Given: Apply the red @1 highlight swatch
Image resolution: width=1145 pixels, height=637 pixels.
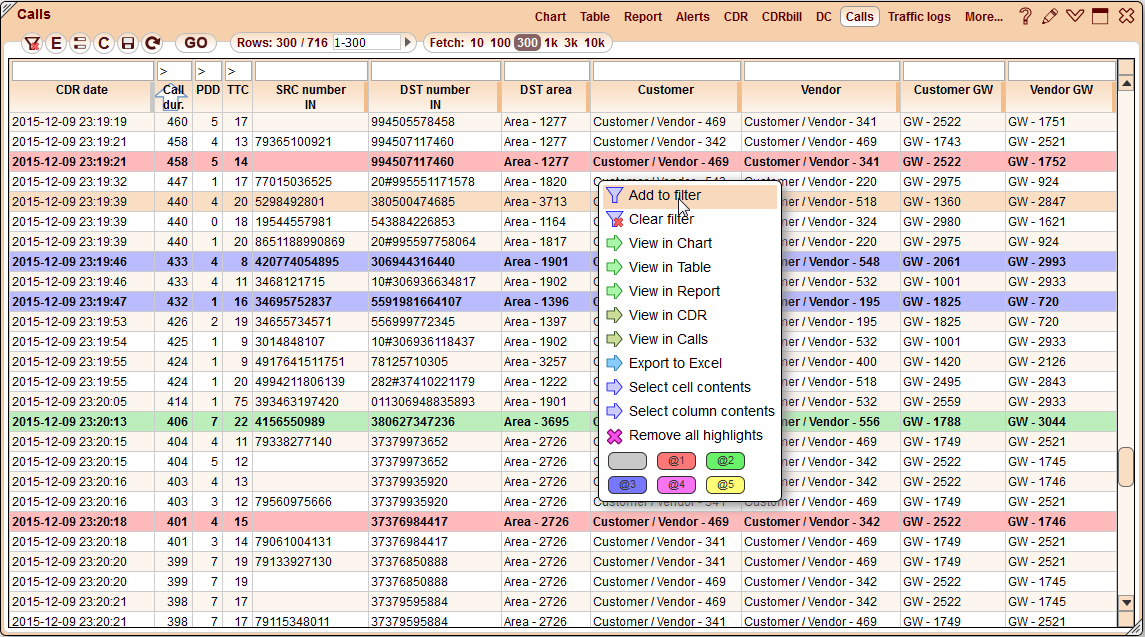Looking at the screenshot, I should coord(674,461).
